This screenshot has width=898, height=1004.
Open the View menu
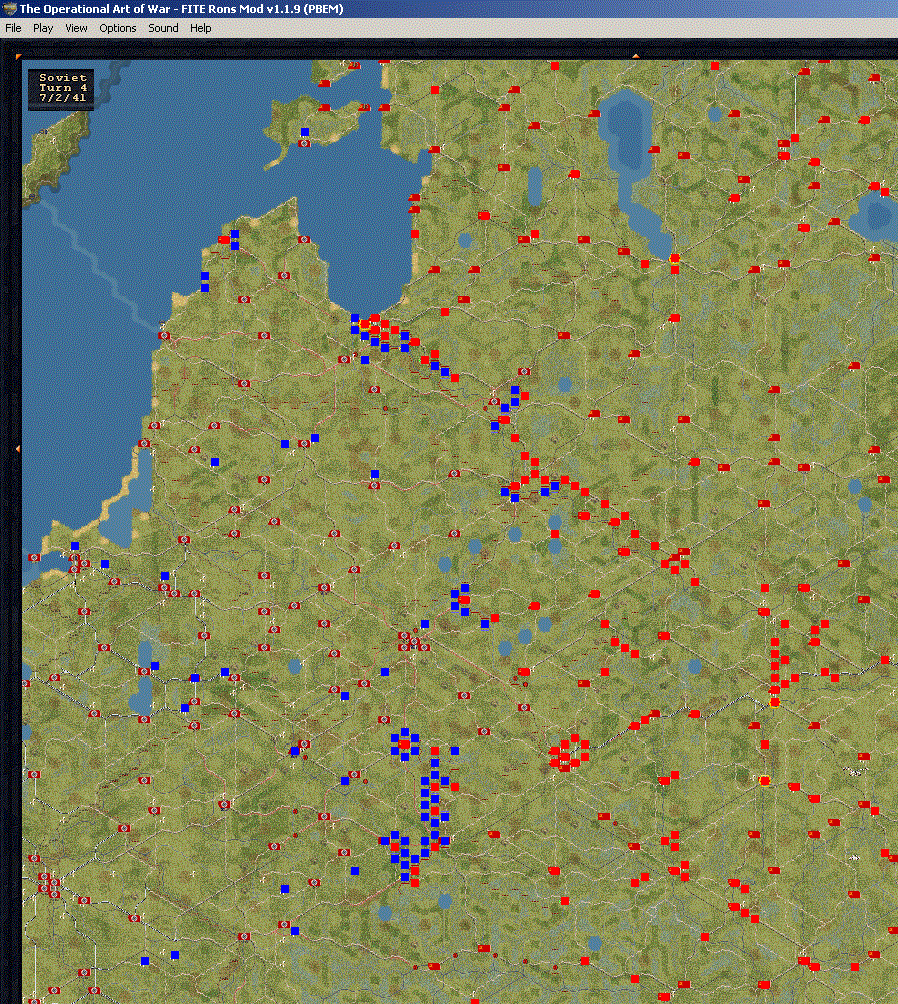(x=76, y=28)
